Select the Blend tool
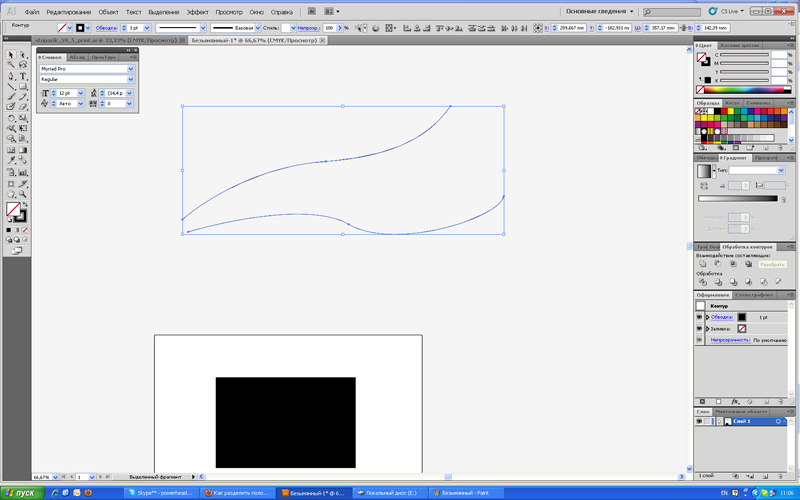The width and height of the screenshot is (800, 500). 23,161
